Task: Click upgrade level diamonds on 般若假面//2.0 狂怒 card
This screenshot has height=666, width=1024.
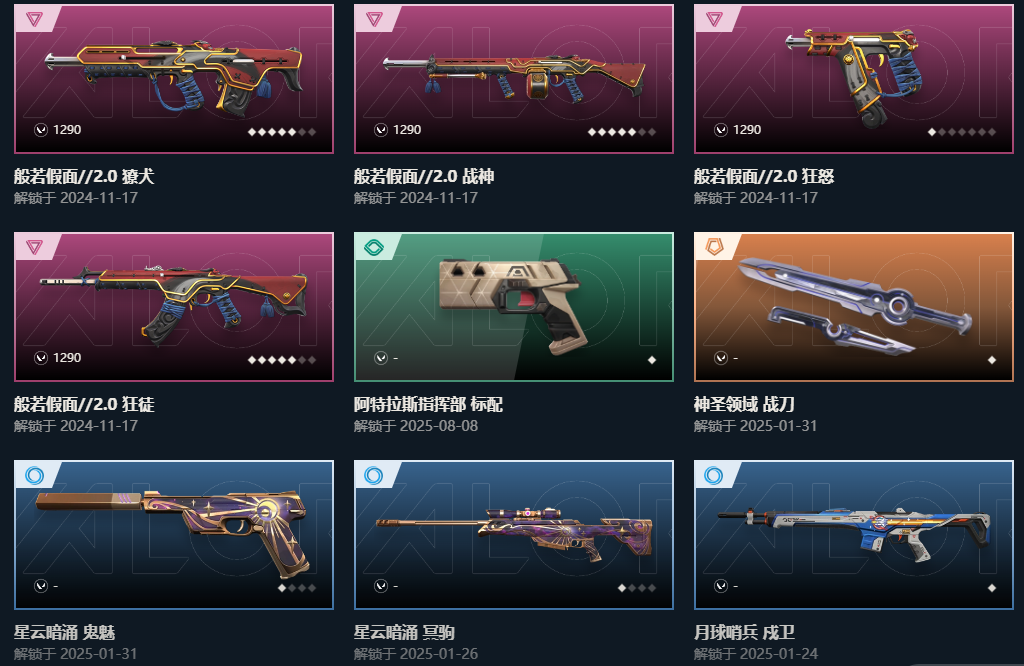Action: coord(961,132)
